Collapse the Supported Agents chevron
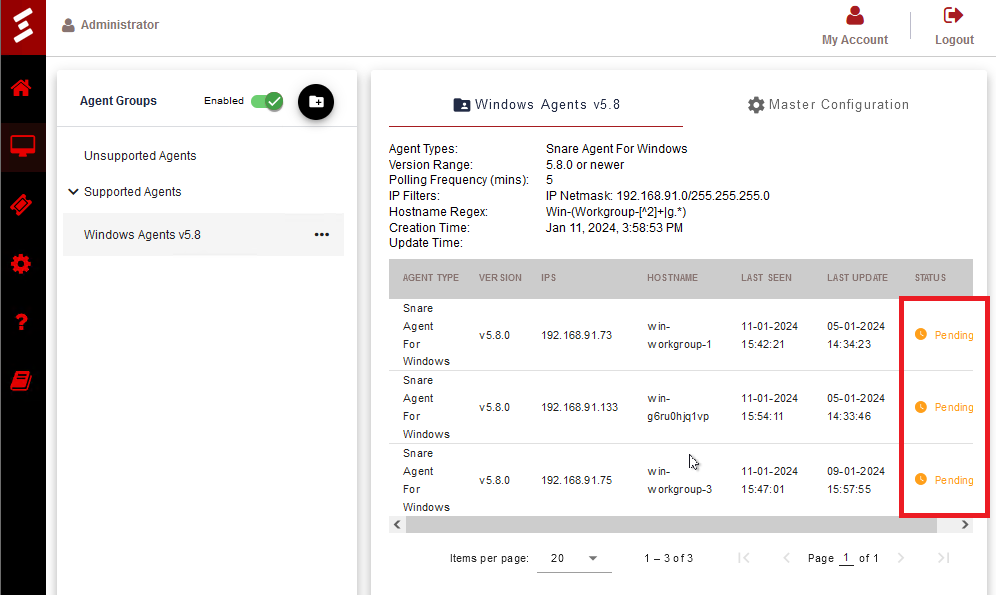Viewport: 996px width, 595px height. [x=73, y=191]
